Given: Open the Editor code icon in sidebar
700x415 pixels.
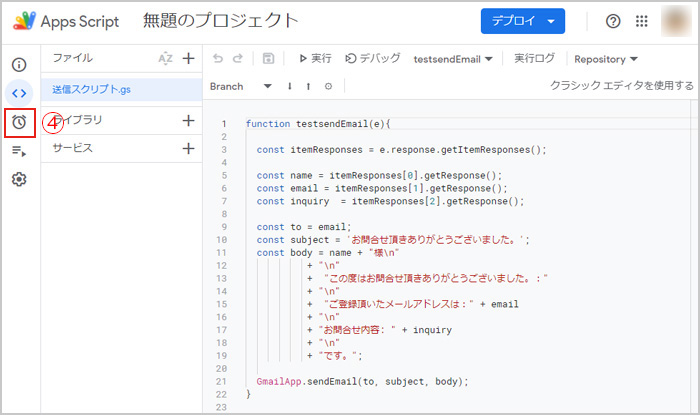Looking at the screenshot, I should click(19, 93).
